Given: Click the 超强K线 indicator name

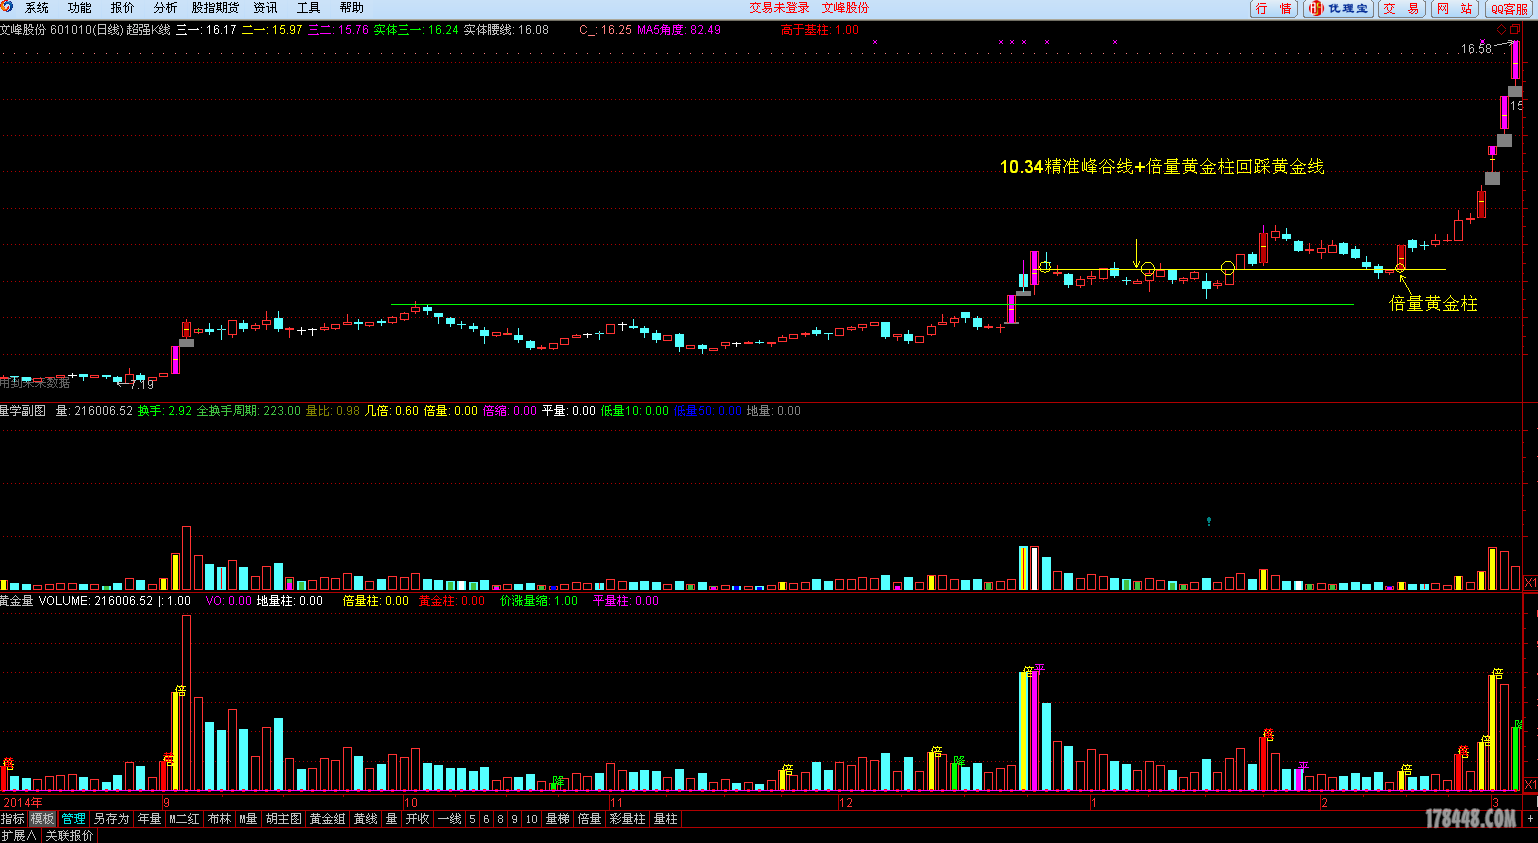Looking at the screenshot, I should click(x=148, y=30).
